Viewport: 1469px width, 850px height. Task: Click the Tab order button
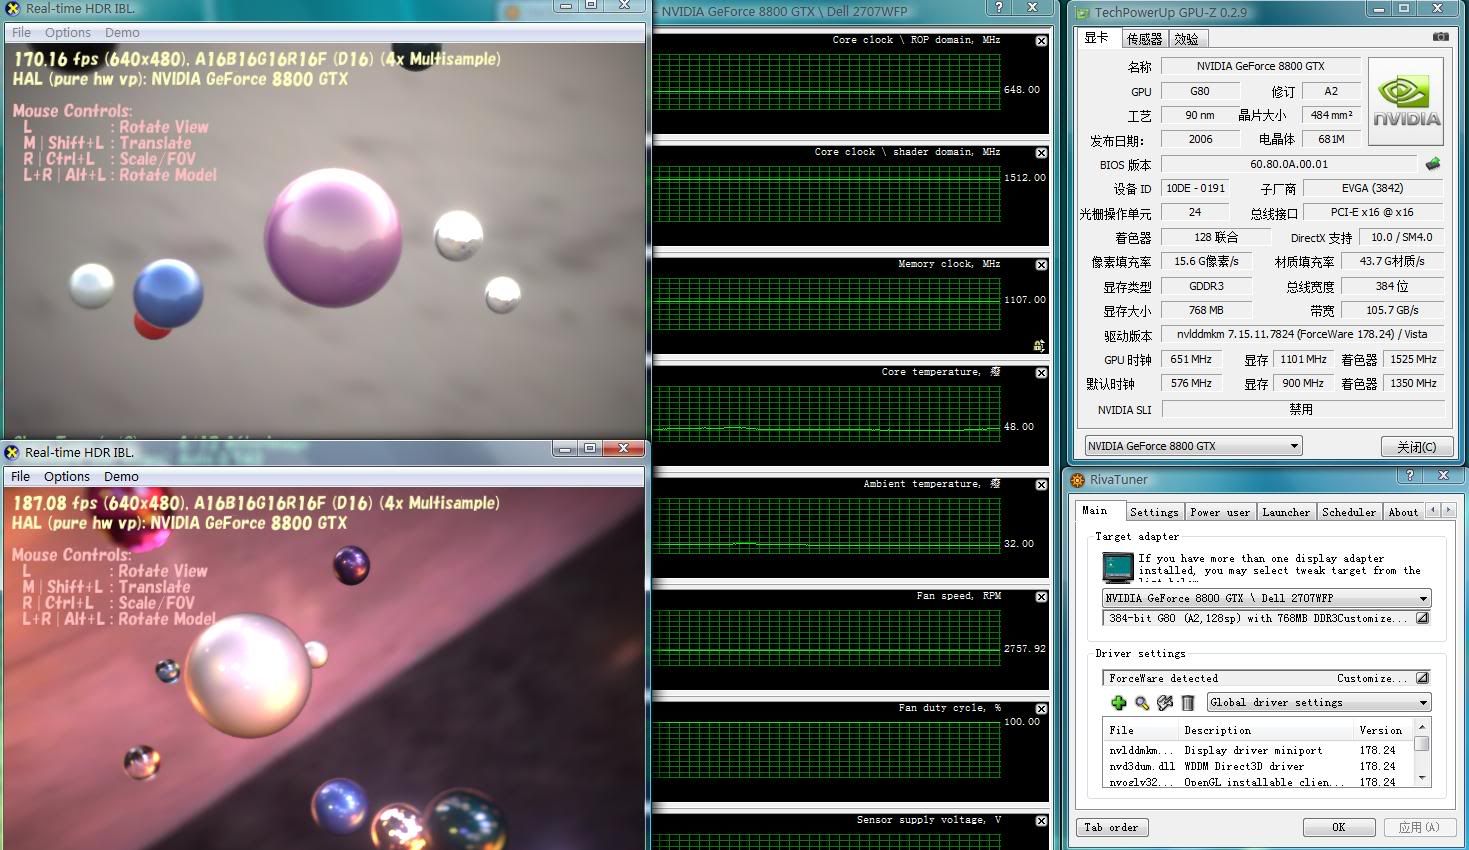coord(1111,827)
